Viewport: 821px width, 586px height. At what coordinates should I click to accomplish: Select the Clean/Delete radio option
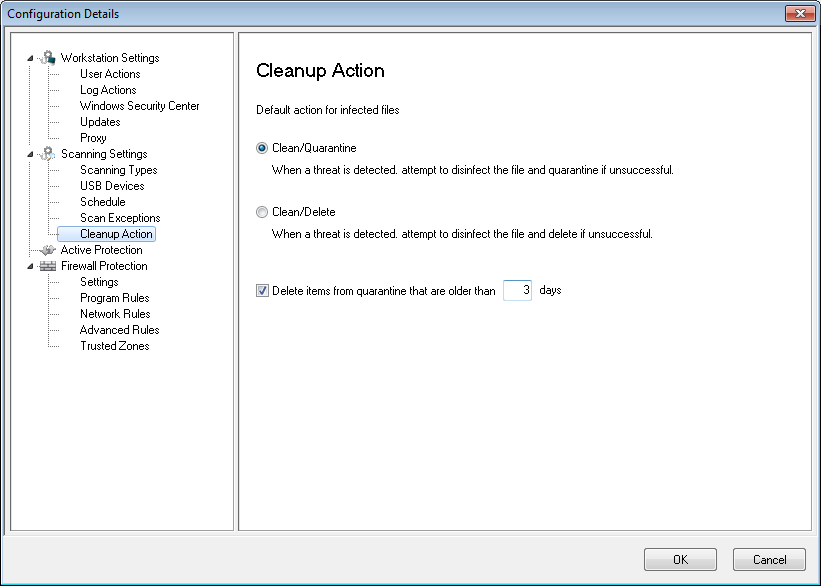(x=262, y=212)
